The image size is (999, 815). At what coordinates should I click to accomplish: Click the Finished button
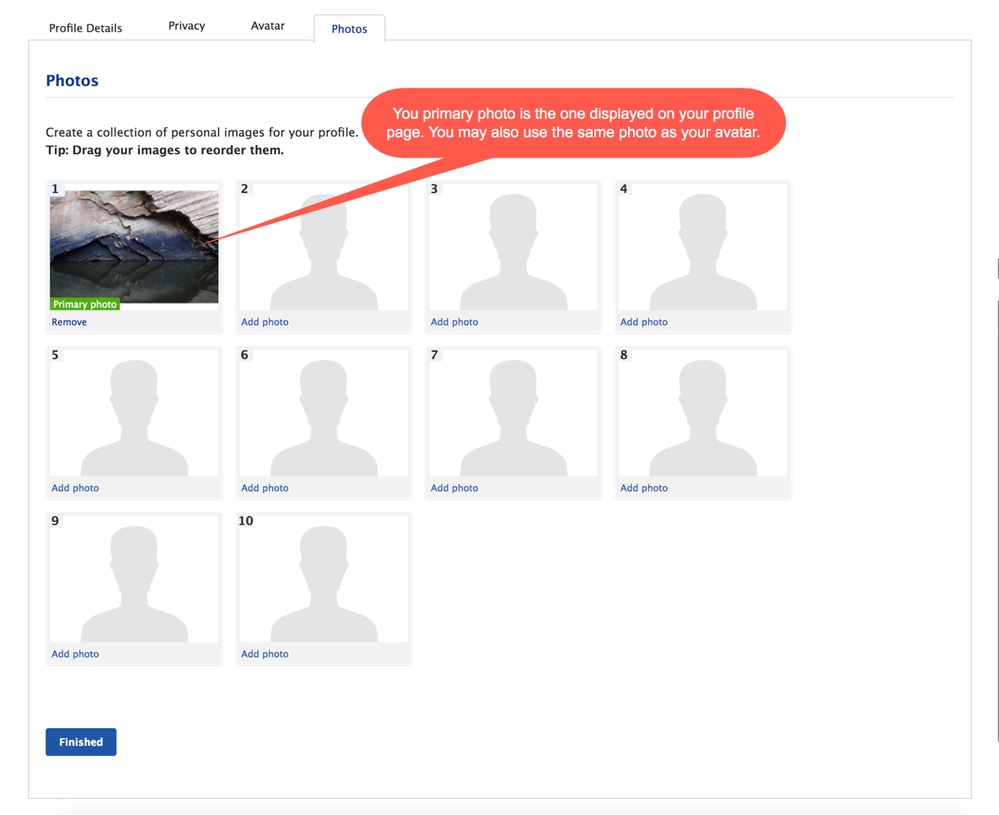coord(80,741)
